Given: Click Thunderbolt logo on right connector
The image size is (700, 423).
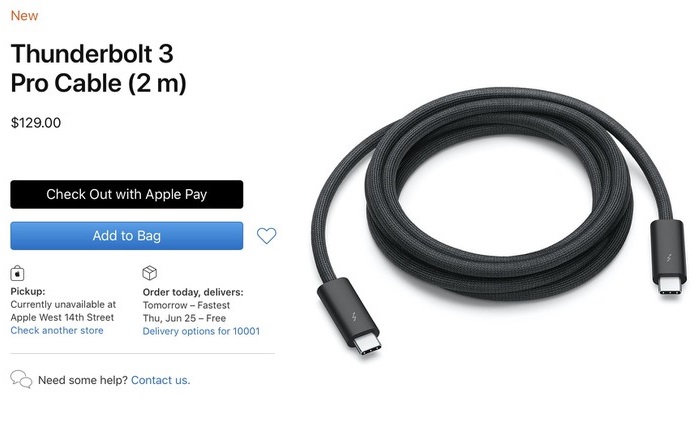Looking at the screenshot, I should point(669,258).
